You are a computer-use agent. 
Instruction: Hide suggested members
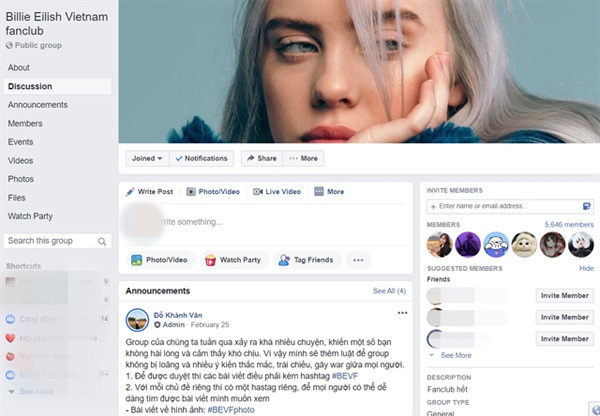click(586, 268)
